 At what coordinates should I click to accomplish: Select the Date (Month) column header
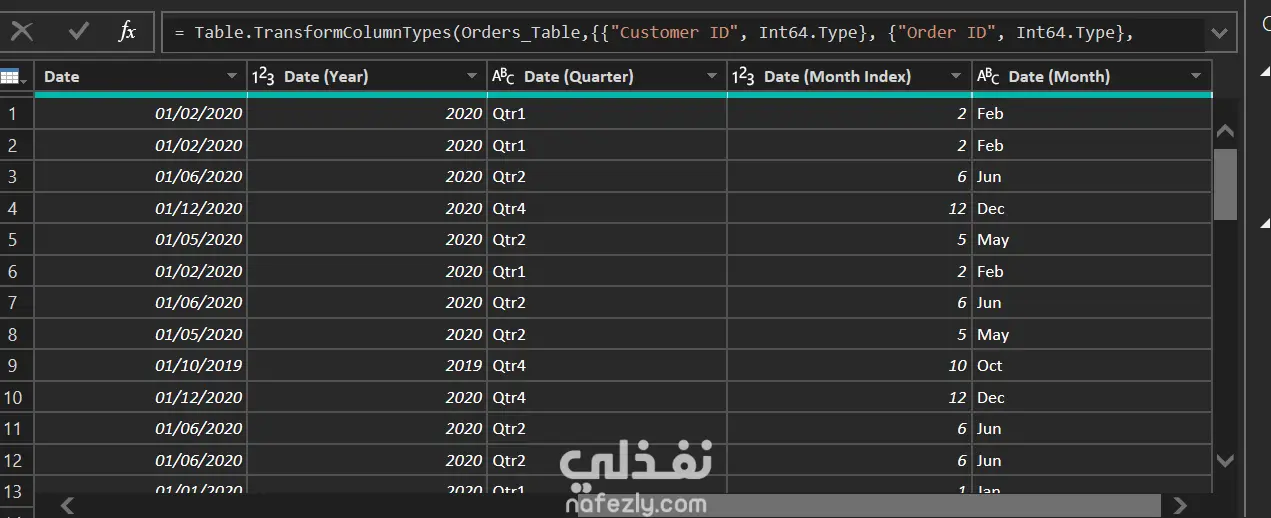[x=1091, y=76]
